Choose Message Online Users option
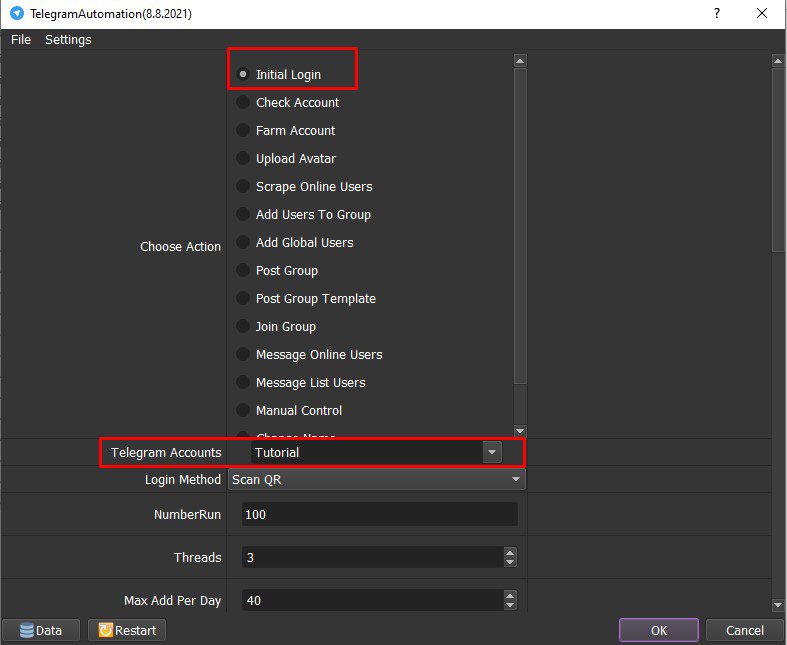The width and height of the screenshot is (787, 645). tap(243, 354)
